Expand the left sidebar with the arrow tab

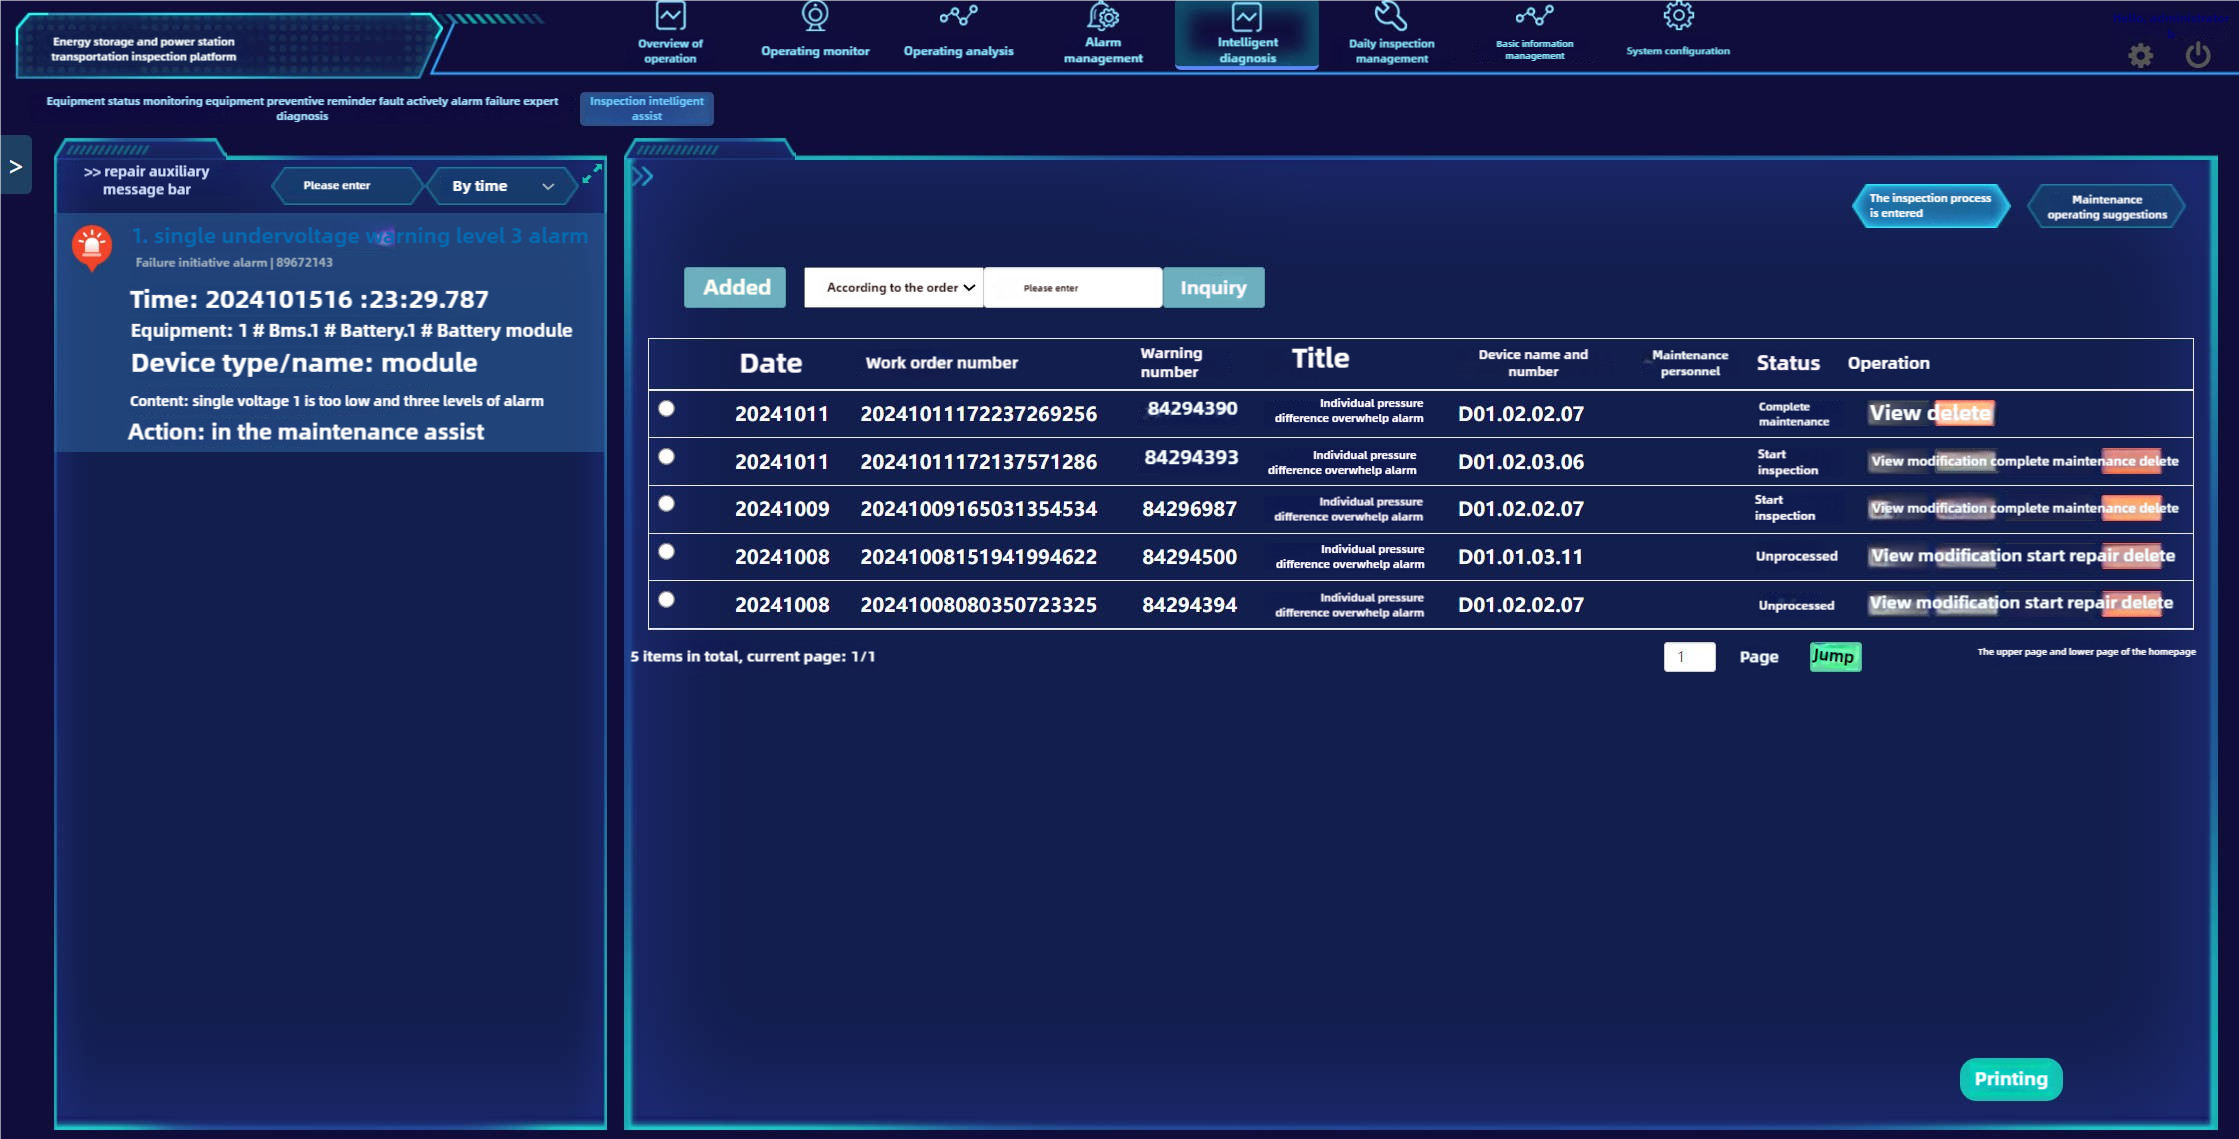[16, 166]
